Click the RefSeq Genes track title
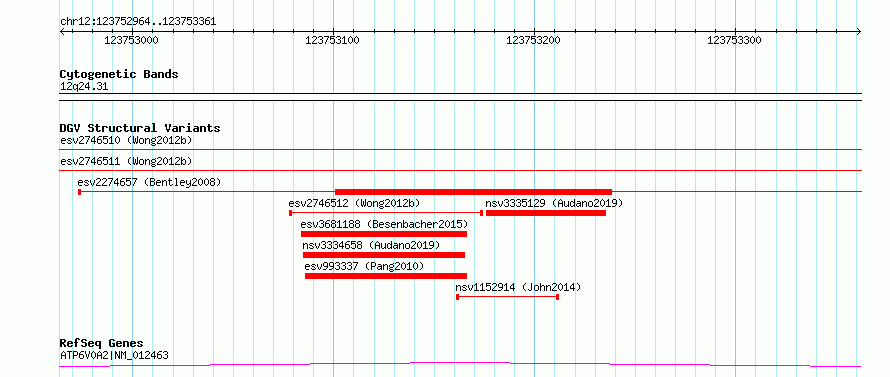The width and height of the screenshot is (890, 377). coord(102,344)
